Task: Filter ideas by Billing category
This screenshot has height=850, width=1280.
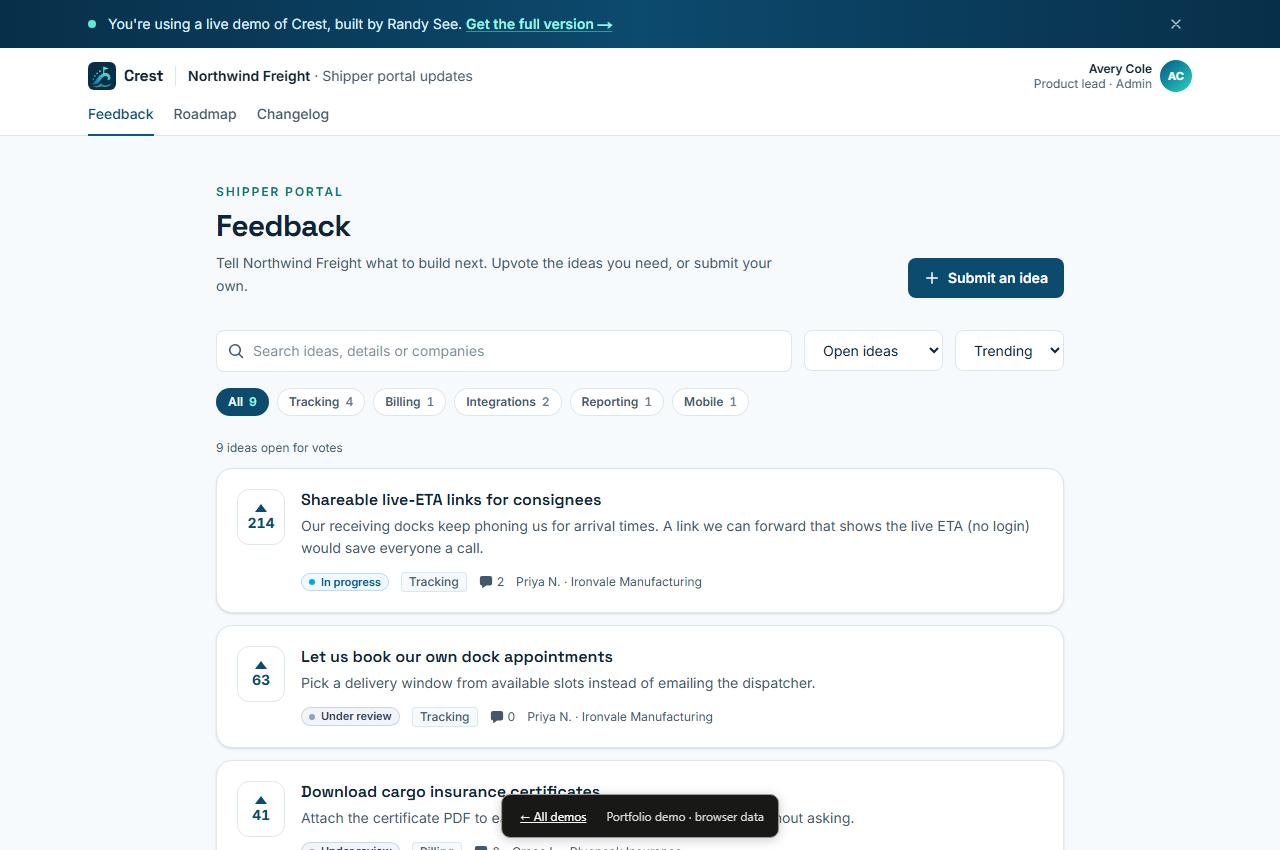Action: click(x=409, y=402)
